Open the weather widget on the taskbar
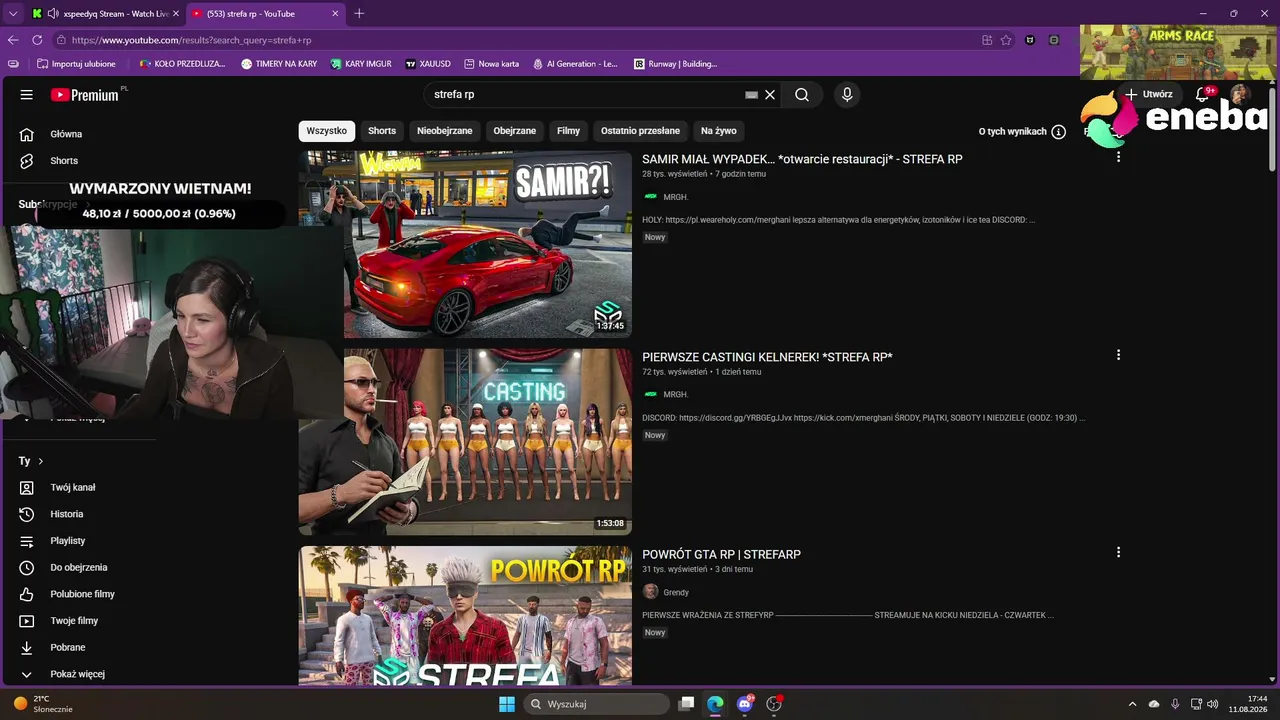The width and height of the screenshot is (1280, 720). tap(42, 704)
